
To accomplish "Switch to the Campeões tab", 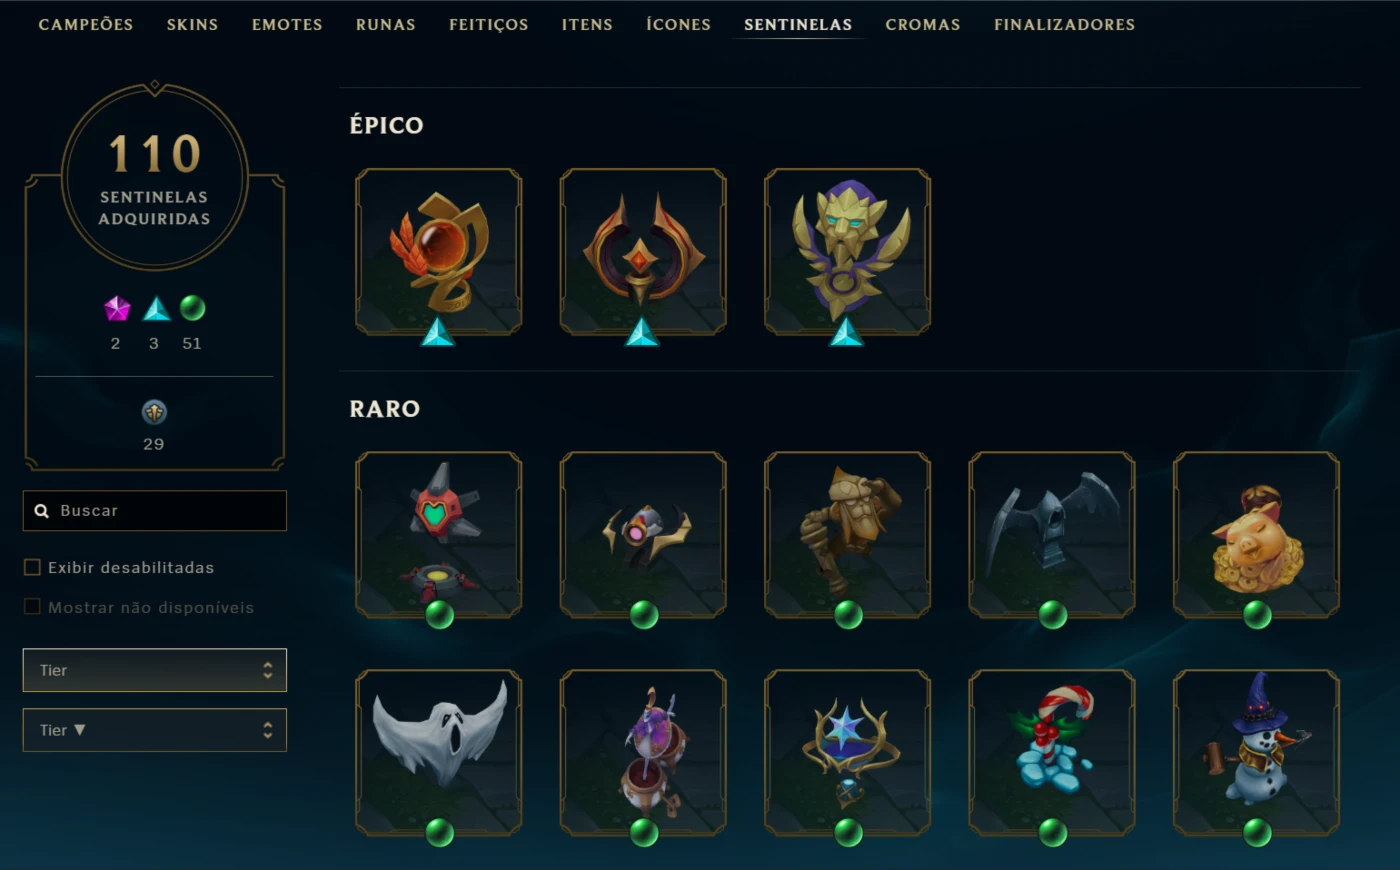I will tap(86, 24).
